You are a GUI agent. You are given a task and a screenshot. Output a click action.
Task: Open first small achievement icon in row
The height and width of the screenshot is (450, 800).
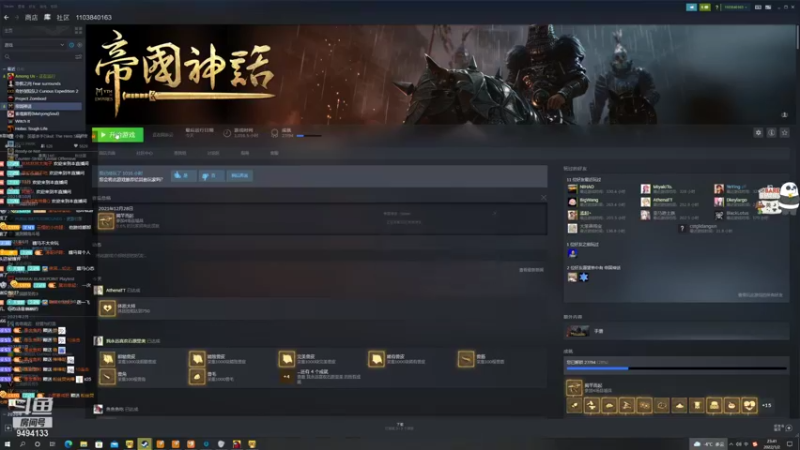[574, 405]
